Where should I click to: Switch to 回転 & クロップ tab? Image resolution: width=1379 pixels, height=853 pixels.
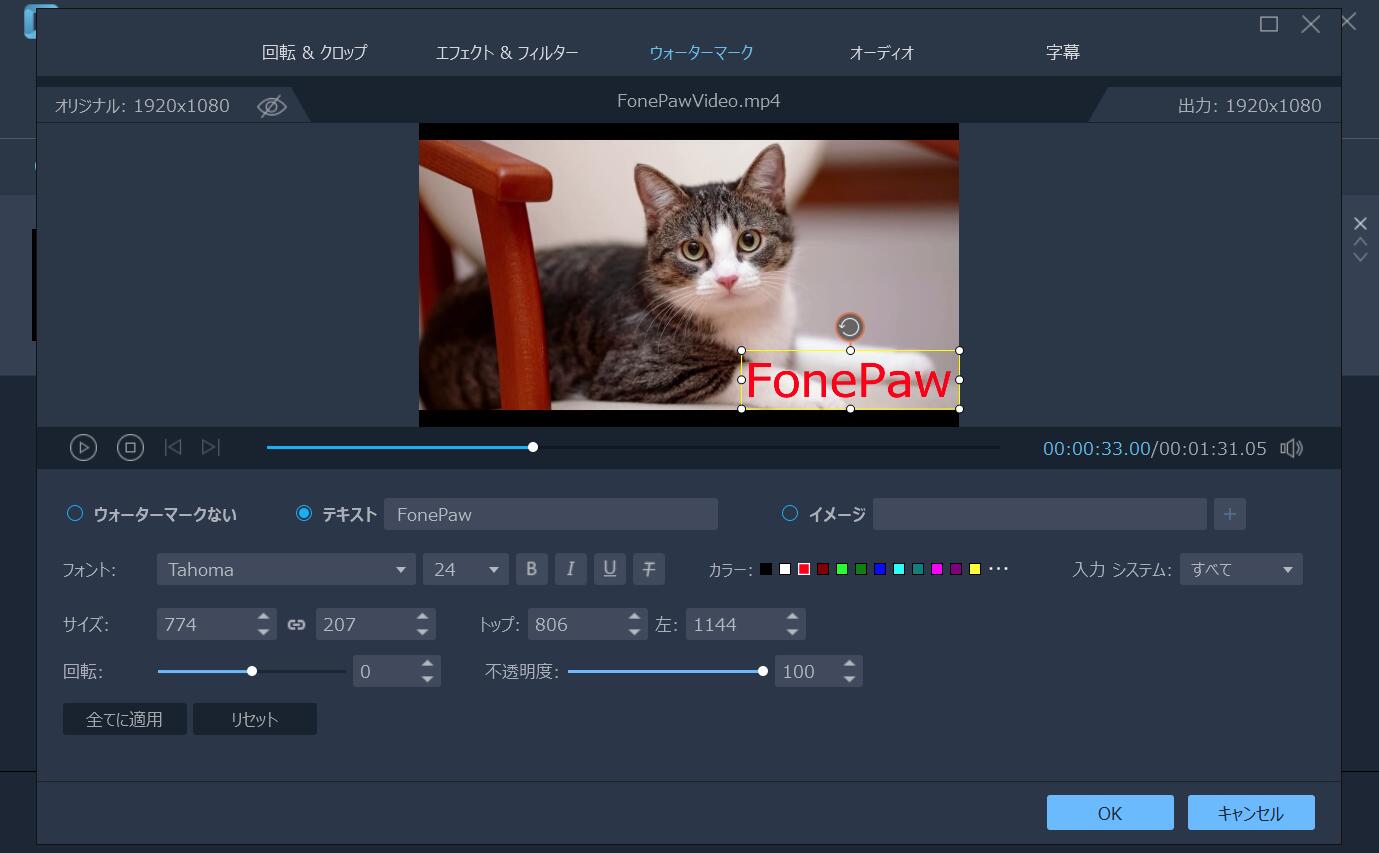[314, 52]
